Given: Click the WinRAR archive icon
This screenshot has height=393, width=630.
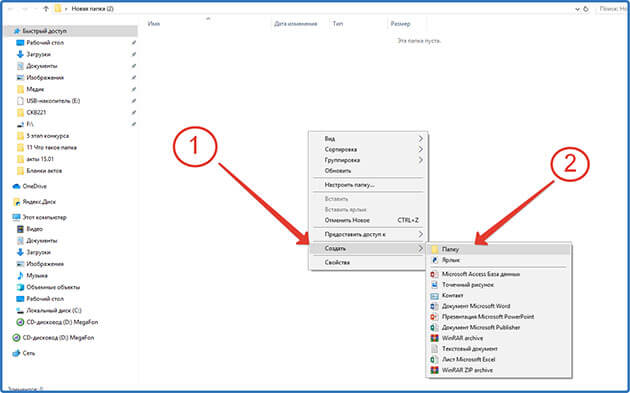Looking at the screenshot, I should click(434, 338).
